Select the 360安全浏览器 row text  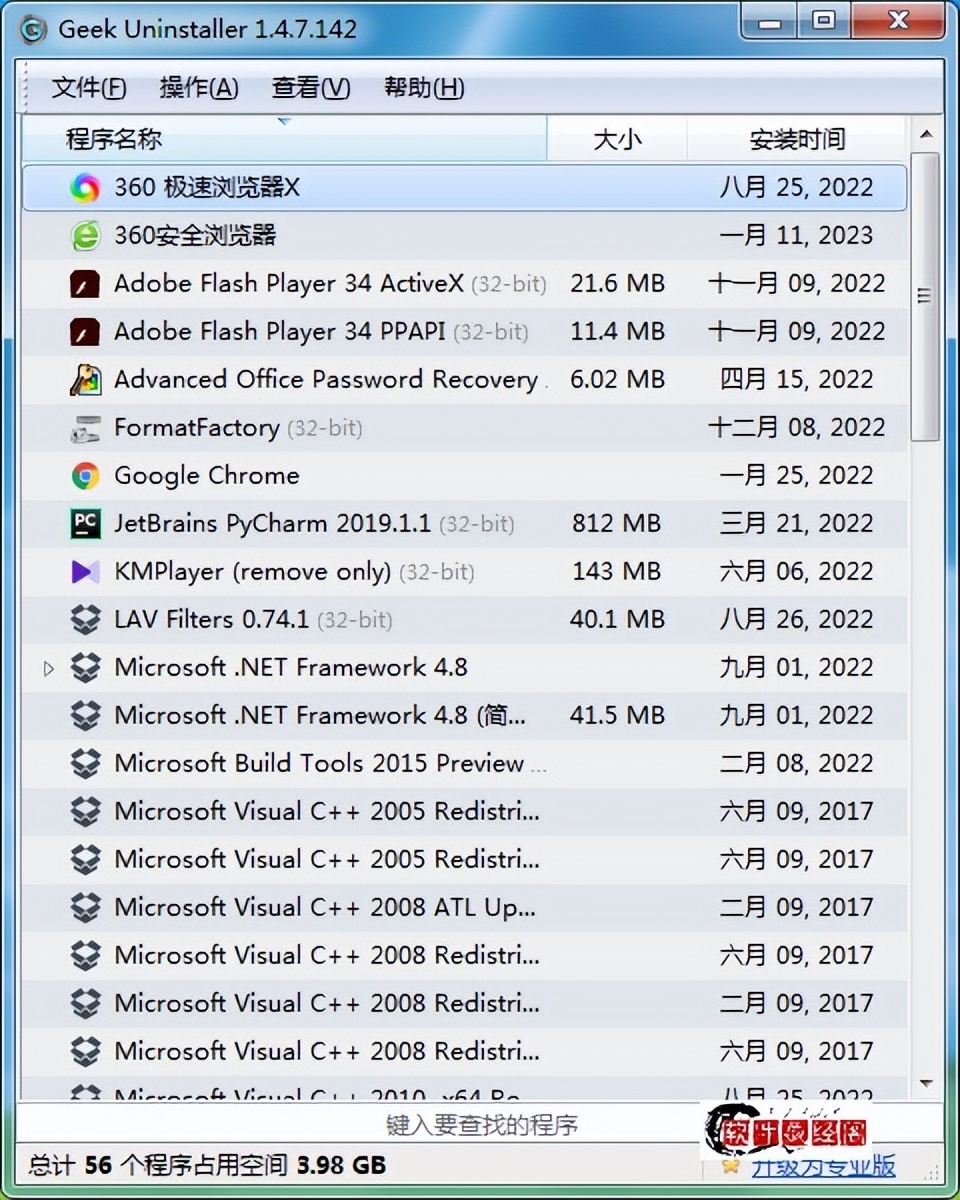(x=195, y=236)
